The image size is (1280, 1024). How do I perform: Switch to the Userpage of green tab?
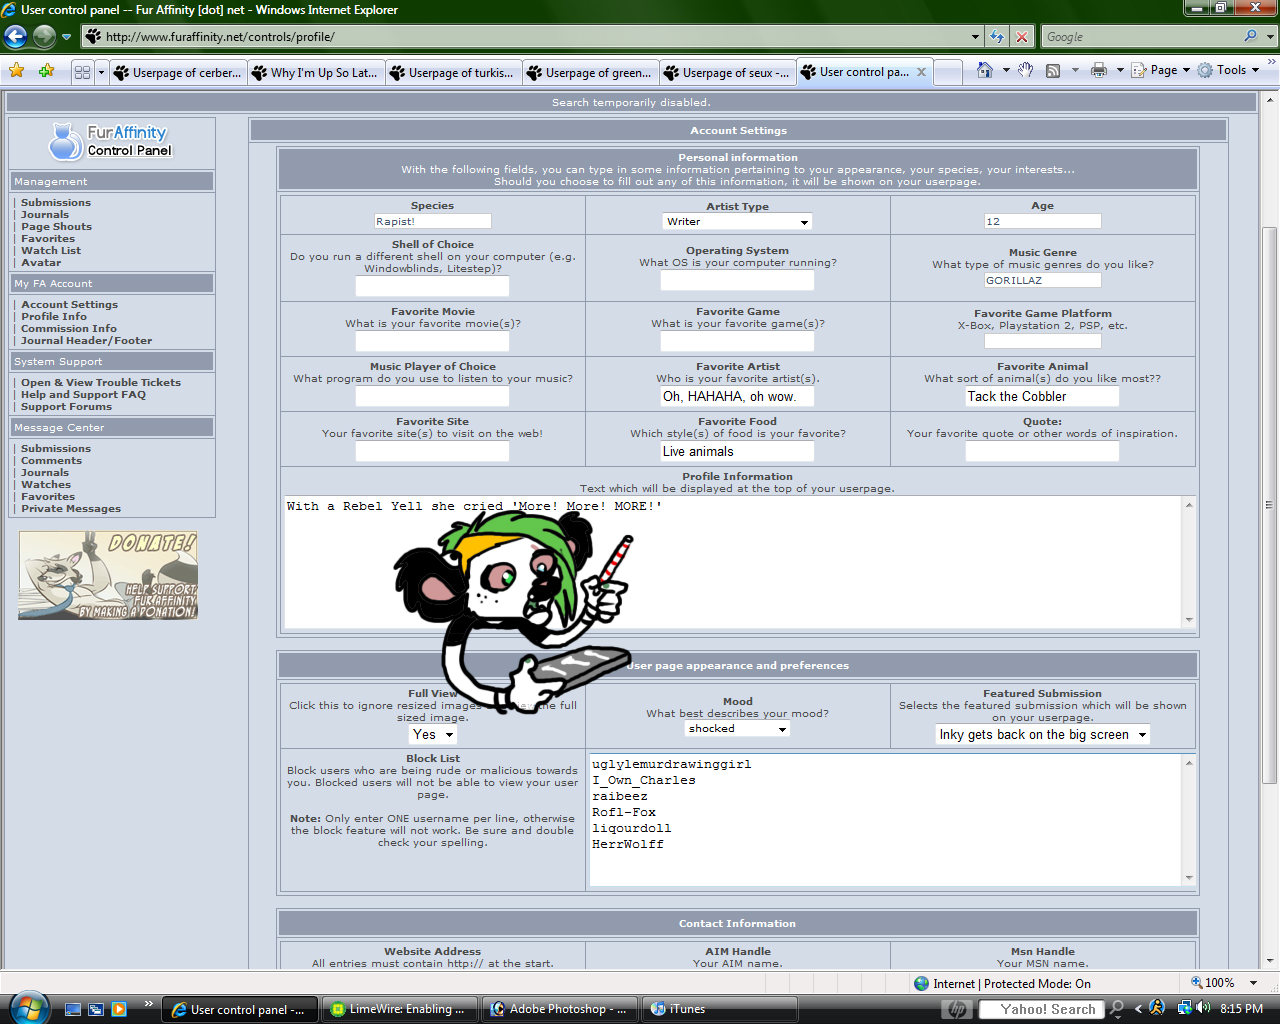(591, 72)
